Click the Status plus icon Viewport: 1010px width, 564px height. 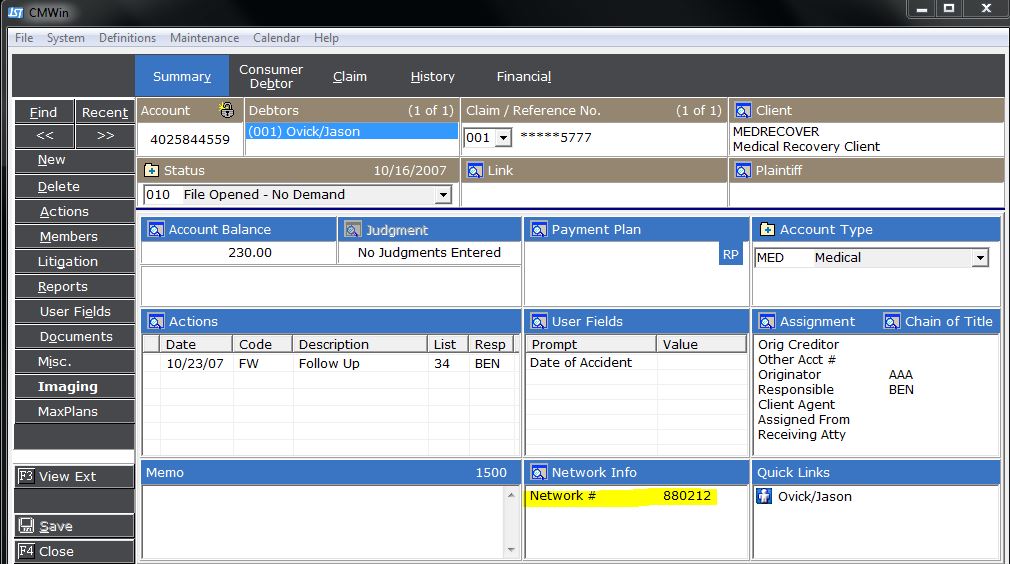[x=151, y=171]
